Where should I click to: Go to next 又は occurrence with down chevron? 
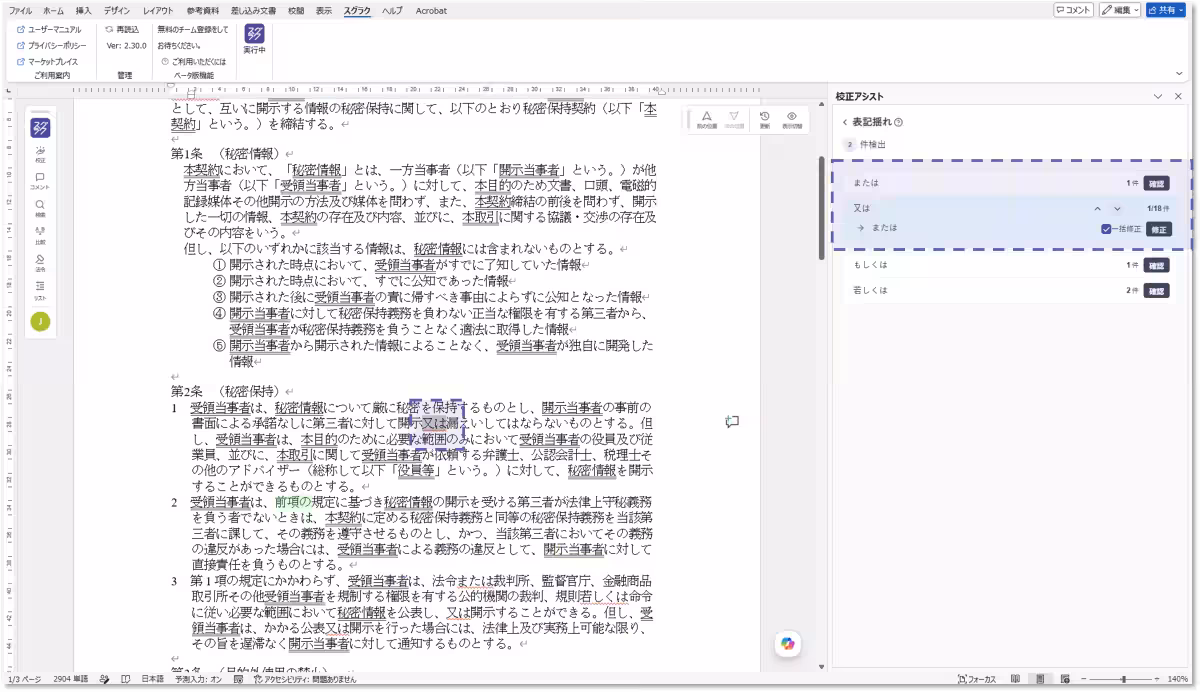tap(1116, 208)
